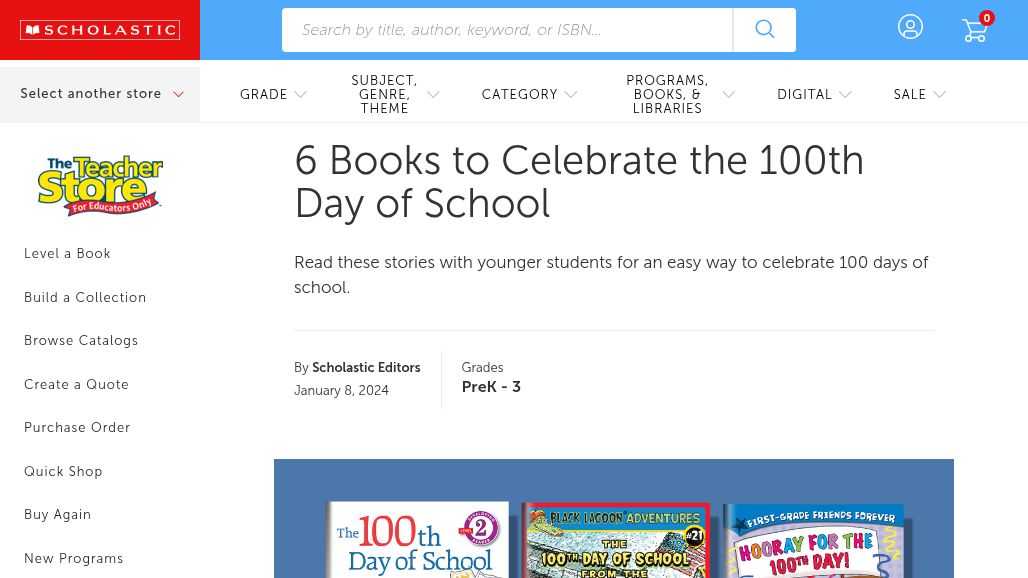Open the Build a Collection link

(85, 298)
